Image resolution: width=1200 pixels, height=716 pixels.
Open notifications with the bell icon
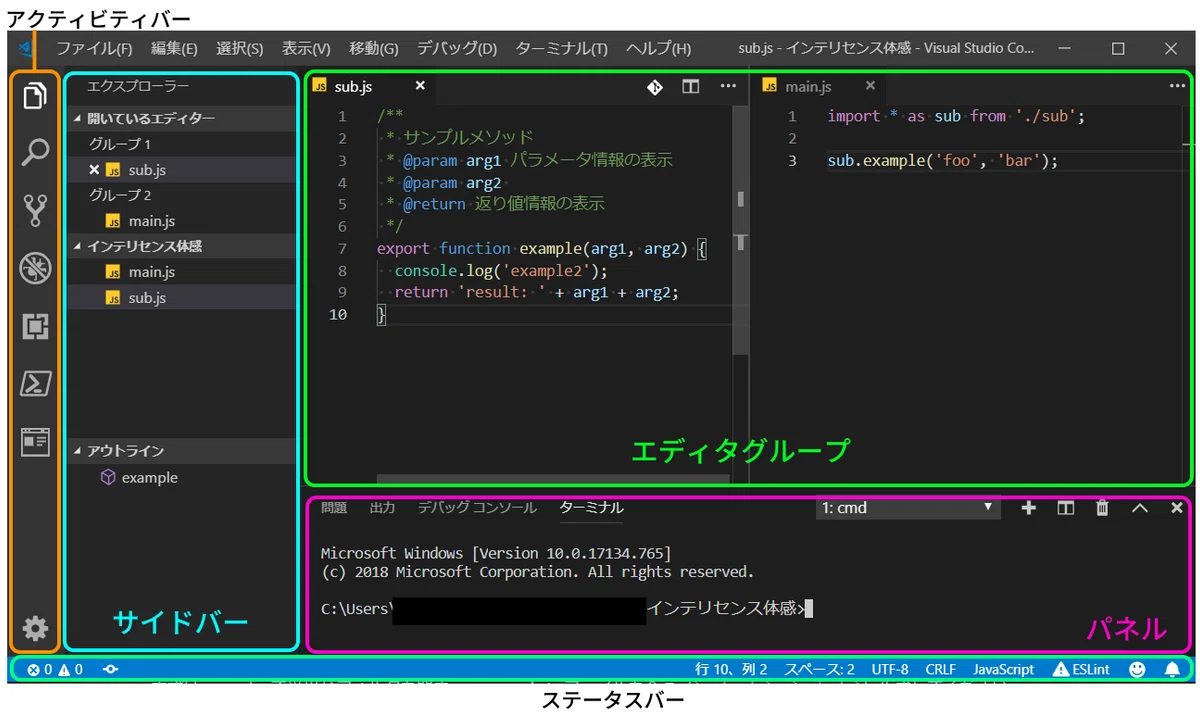[x=1172, y=669]
